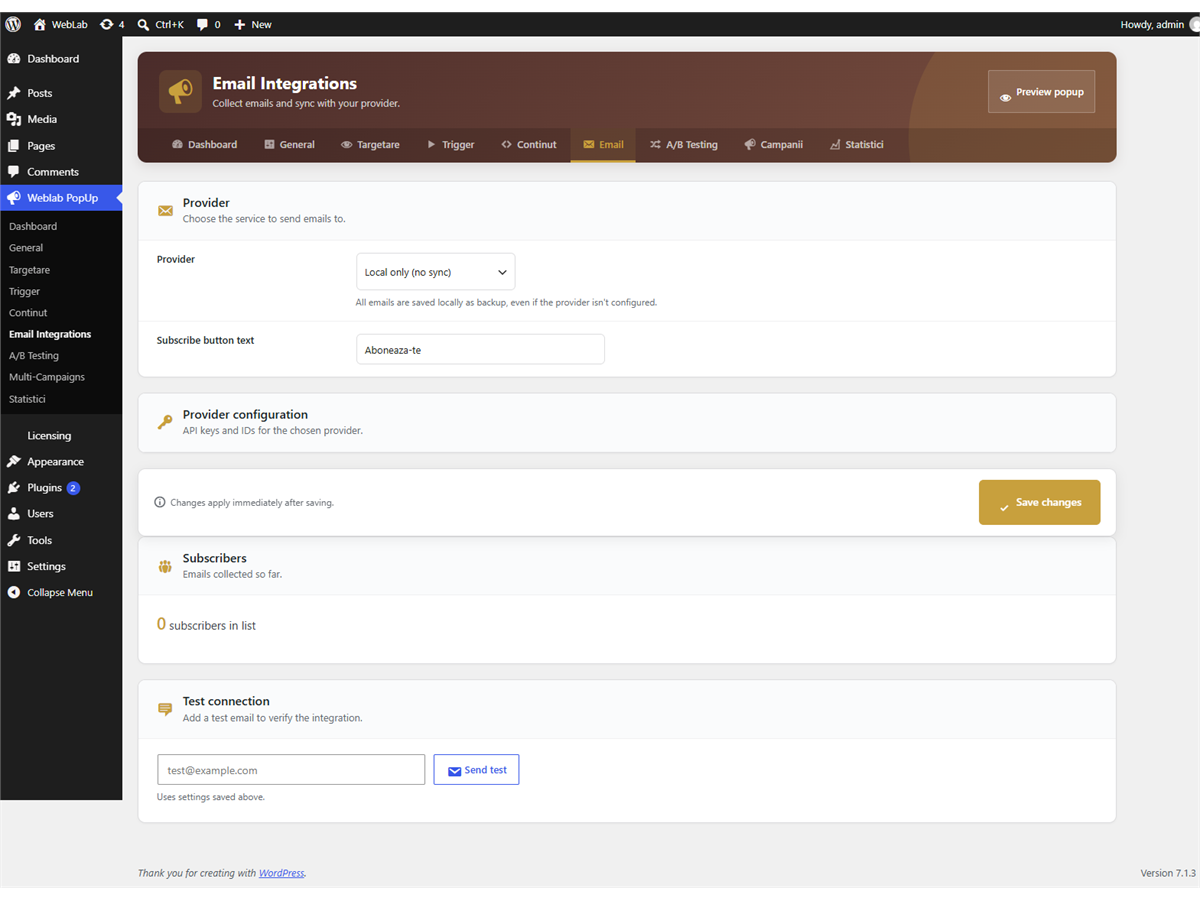1200x900 pixels.
Task: Click the WordPress logo icon in admin bar
Action: [13, 24]
